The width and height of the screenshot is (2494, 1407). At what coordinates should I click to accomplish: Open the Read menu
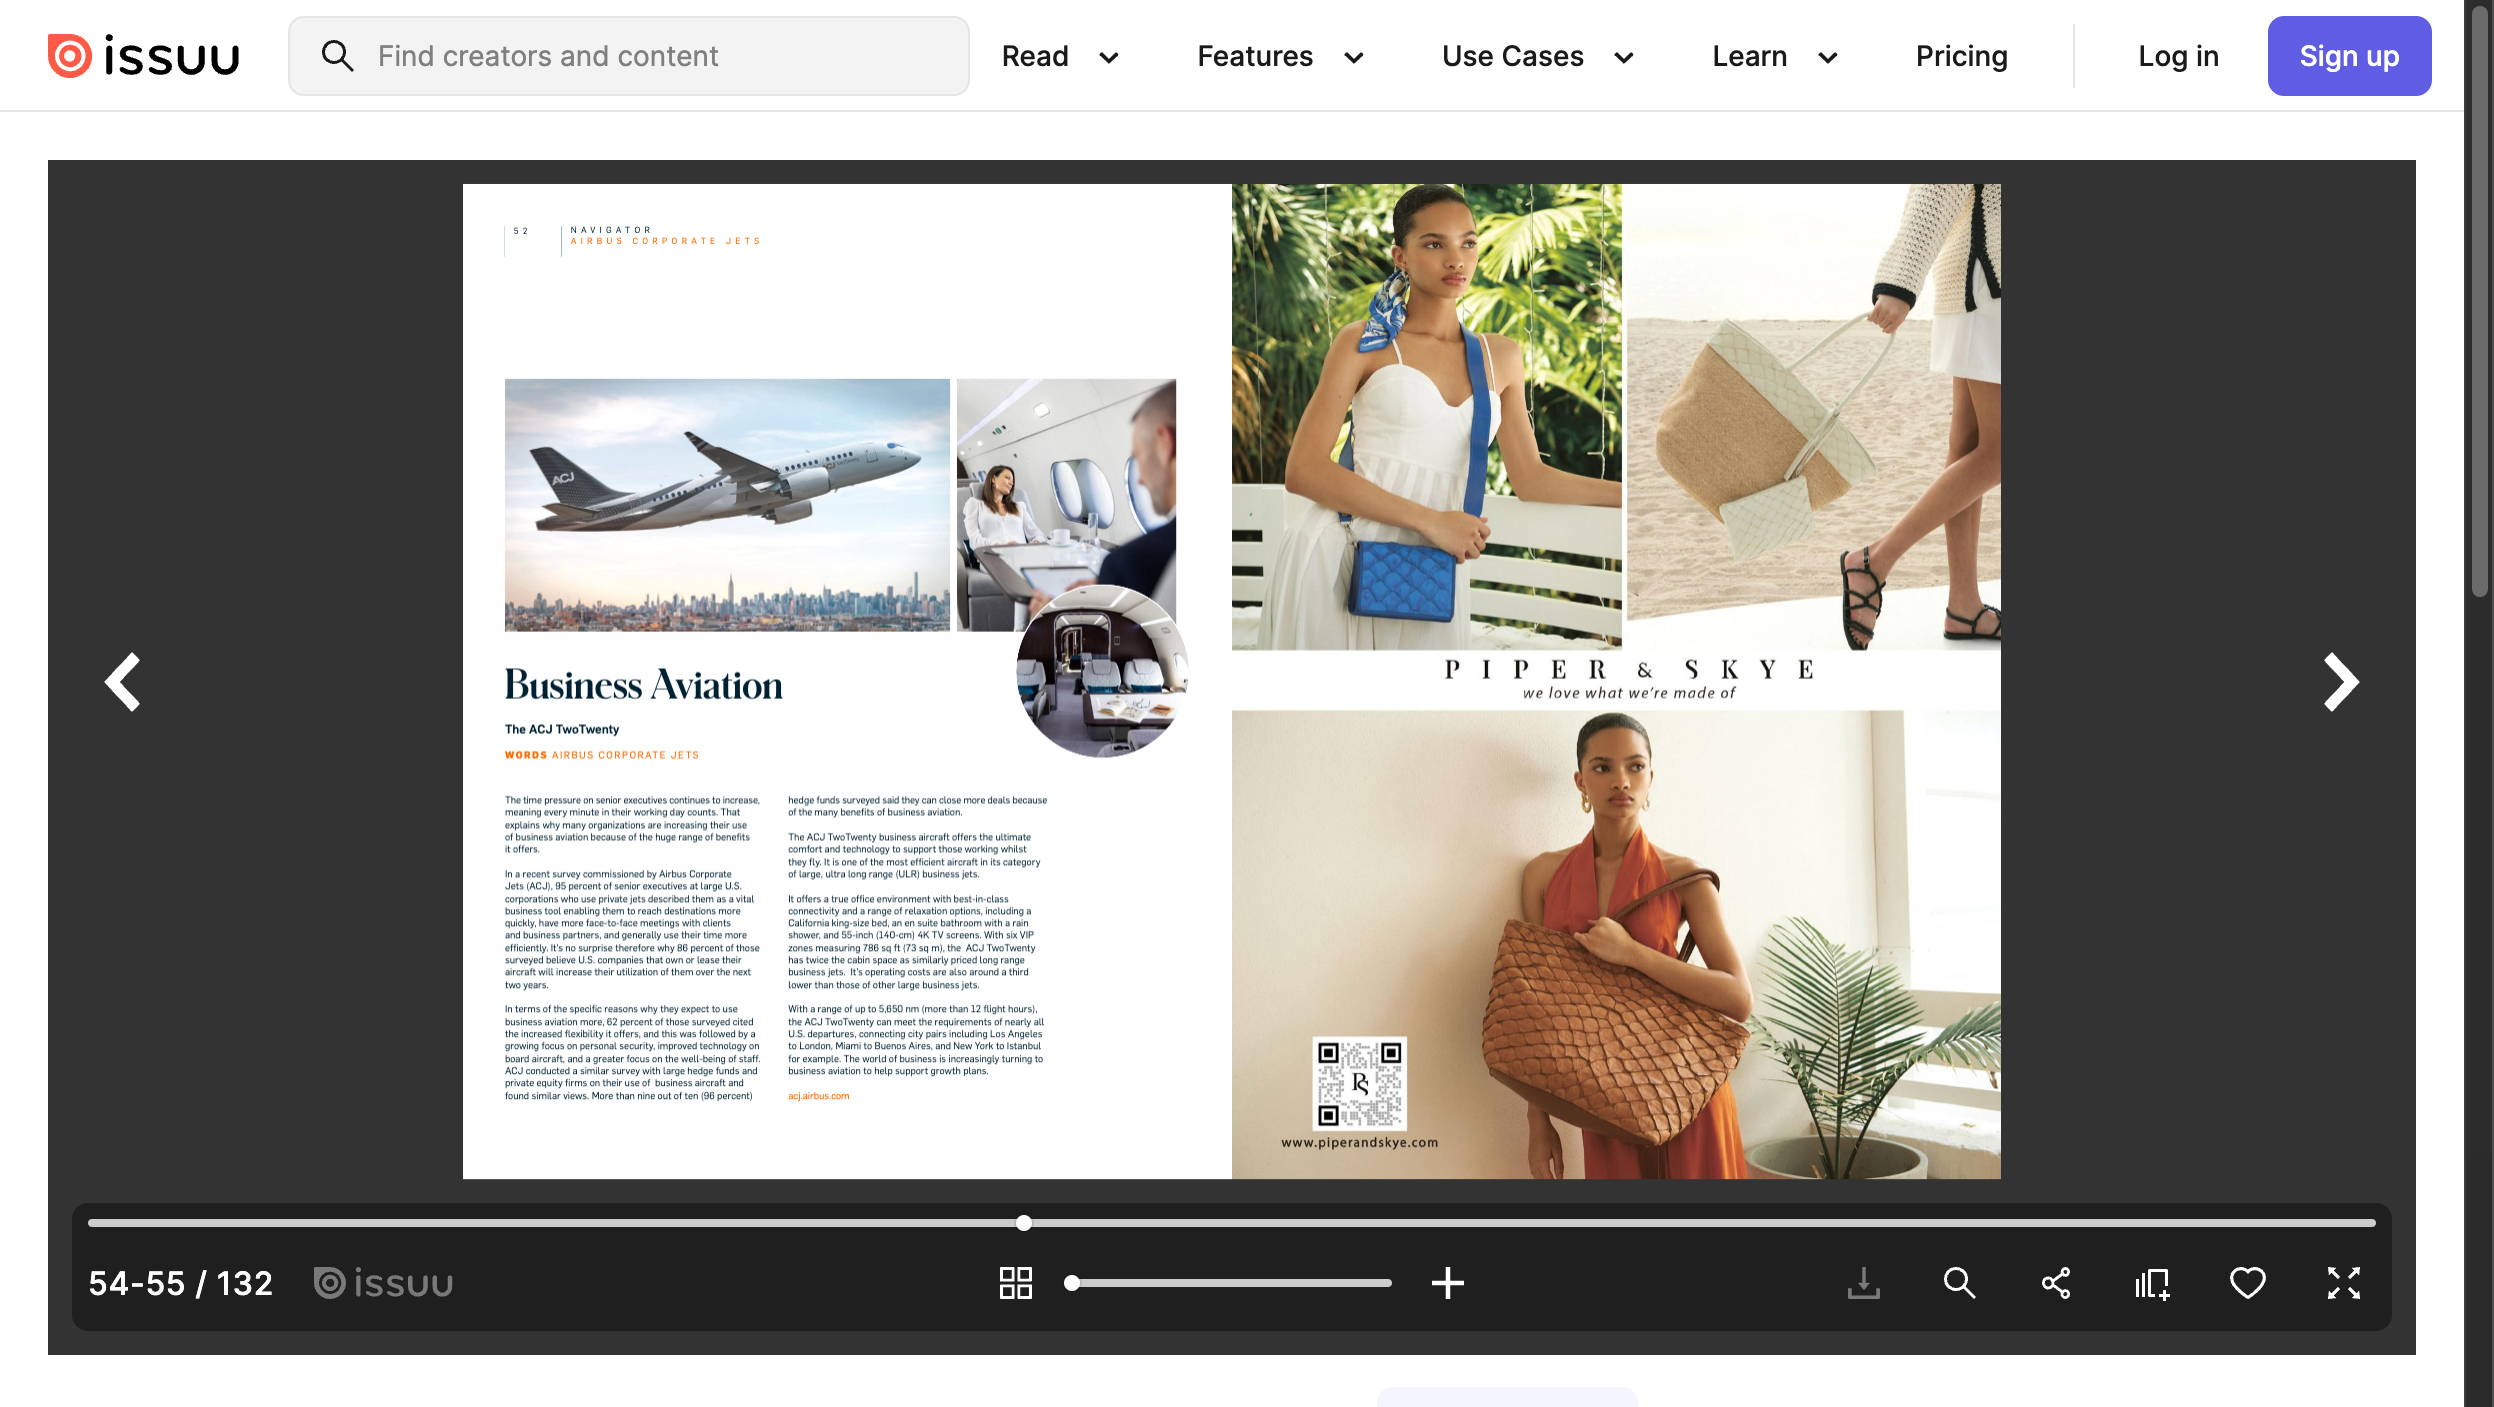(x=1035, y=56)
